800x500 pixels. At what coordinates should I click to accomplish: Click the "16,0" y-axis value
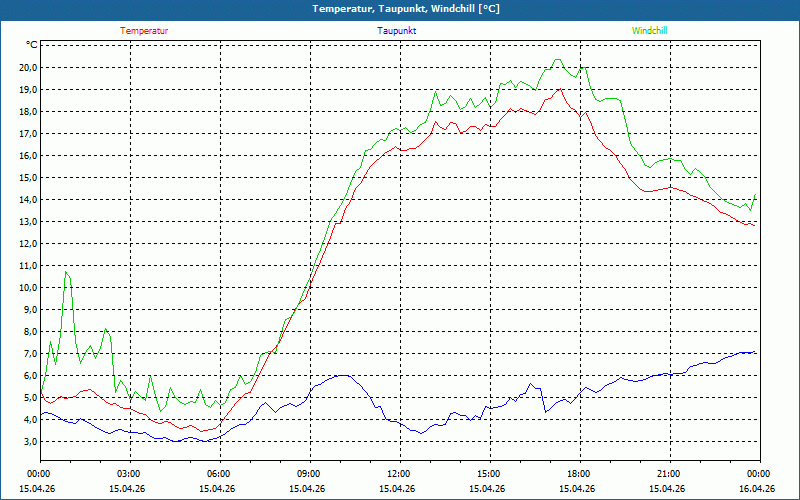[29, 156]
